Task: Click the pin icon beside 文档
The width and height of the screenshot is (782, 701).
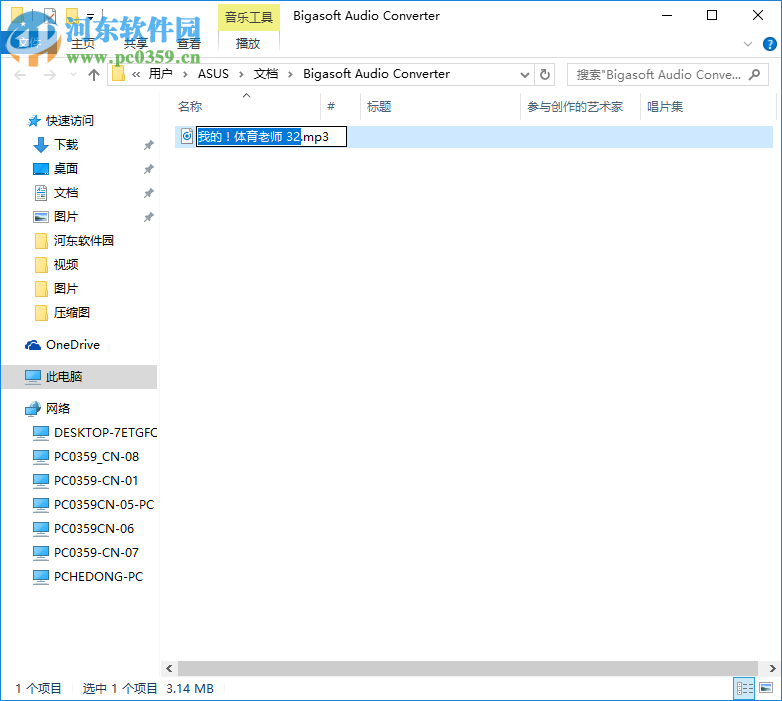Action: coord(149,193)
